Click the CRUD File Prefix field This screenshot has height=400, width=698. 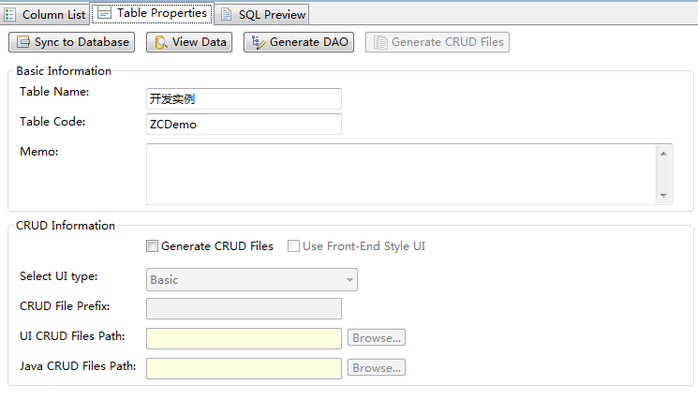[x=244, y=309]
